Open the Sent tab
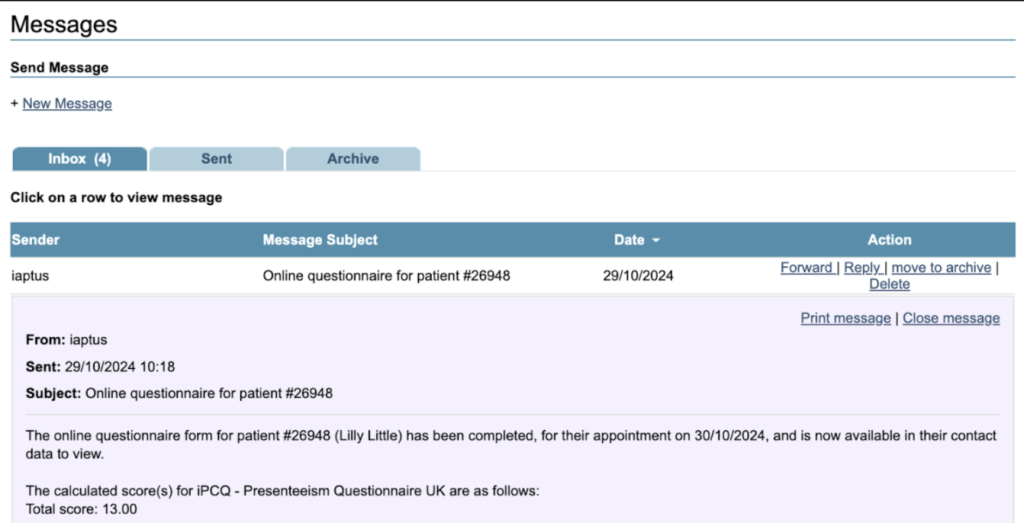Viewport: 1024px width, 523px height. tap(216, 159)
